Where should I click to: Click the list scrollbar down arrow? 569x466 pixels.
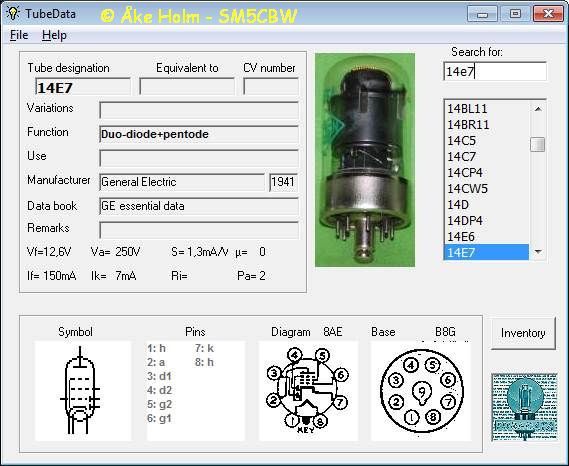pyautogui.click(x=538, y=252)
